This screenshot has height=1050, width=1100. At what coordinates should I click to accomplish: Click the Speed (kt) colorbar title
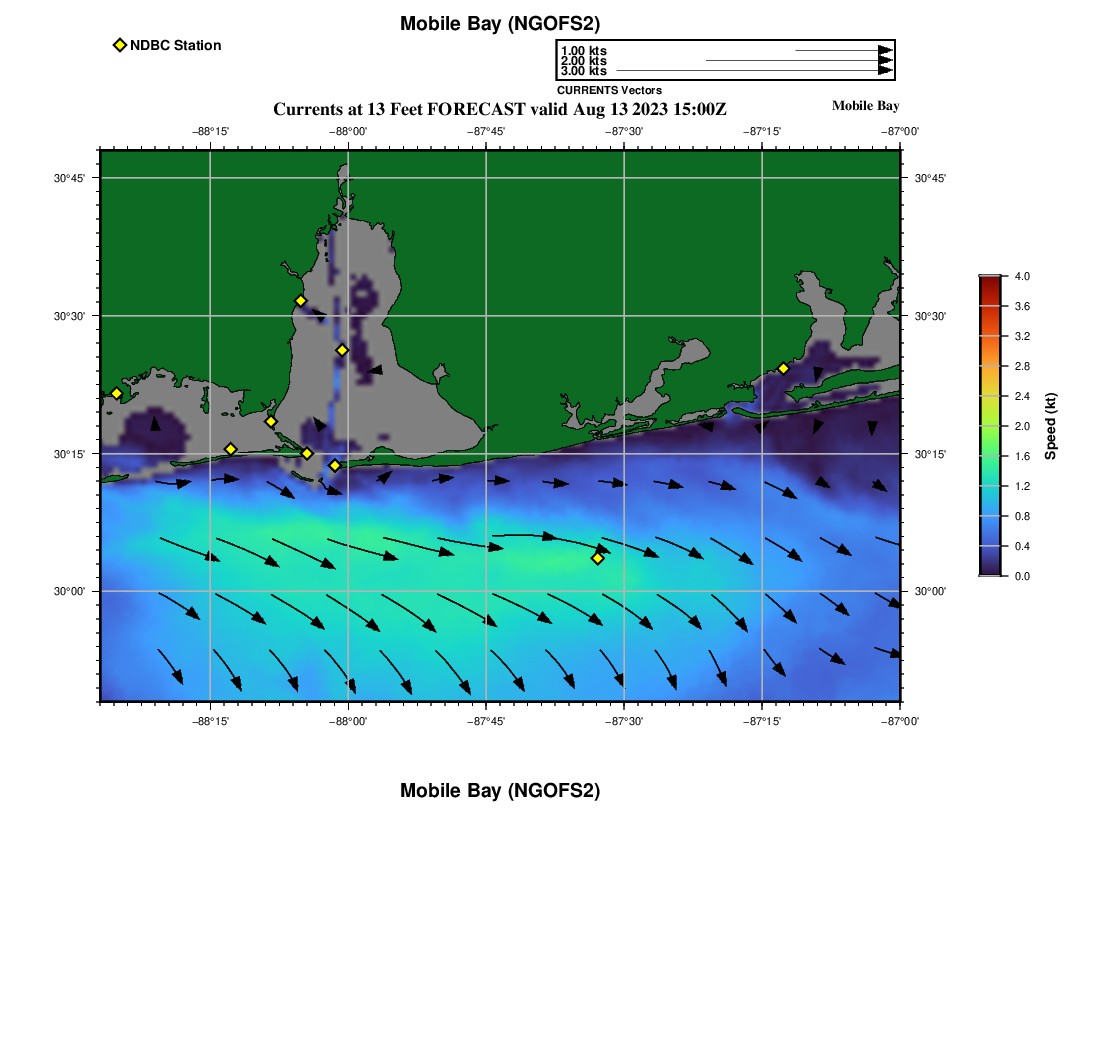click(1050, 426)
